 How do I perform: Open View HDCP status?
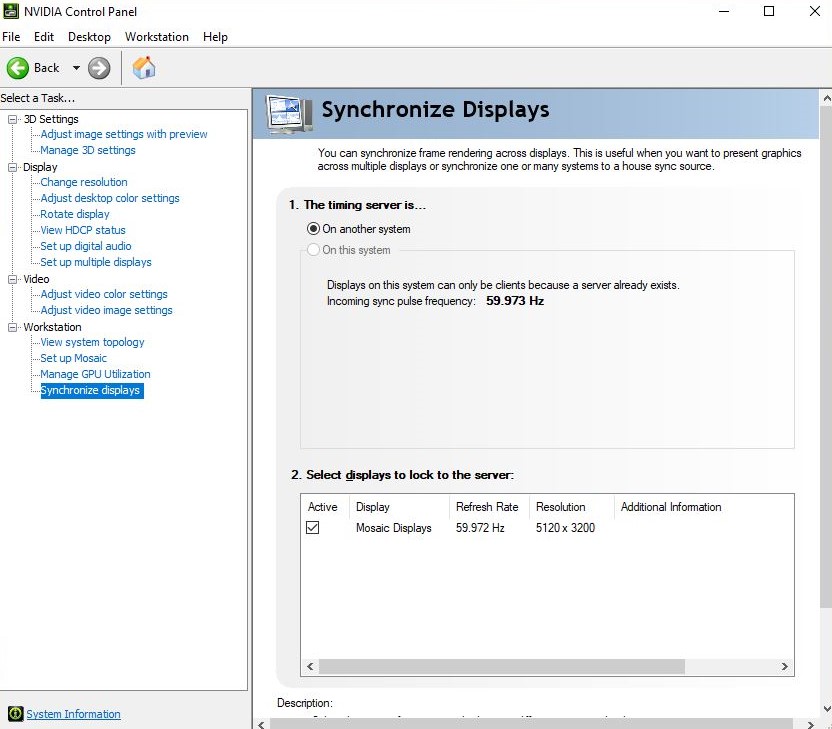click(x=83, y=230)
